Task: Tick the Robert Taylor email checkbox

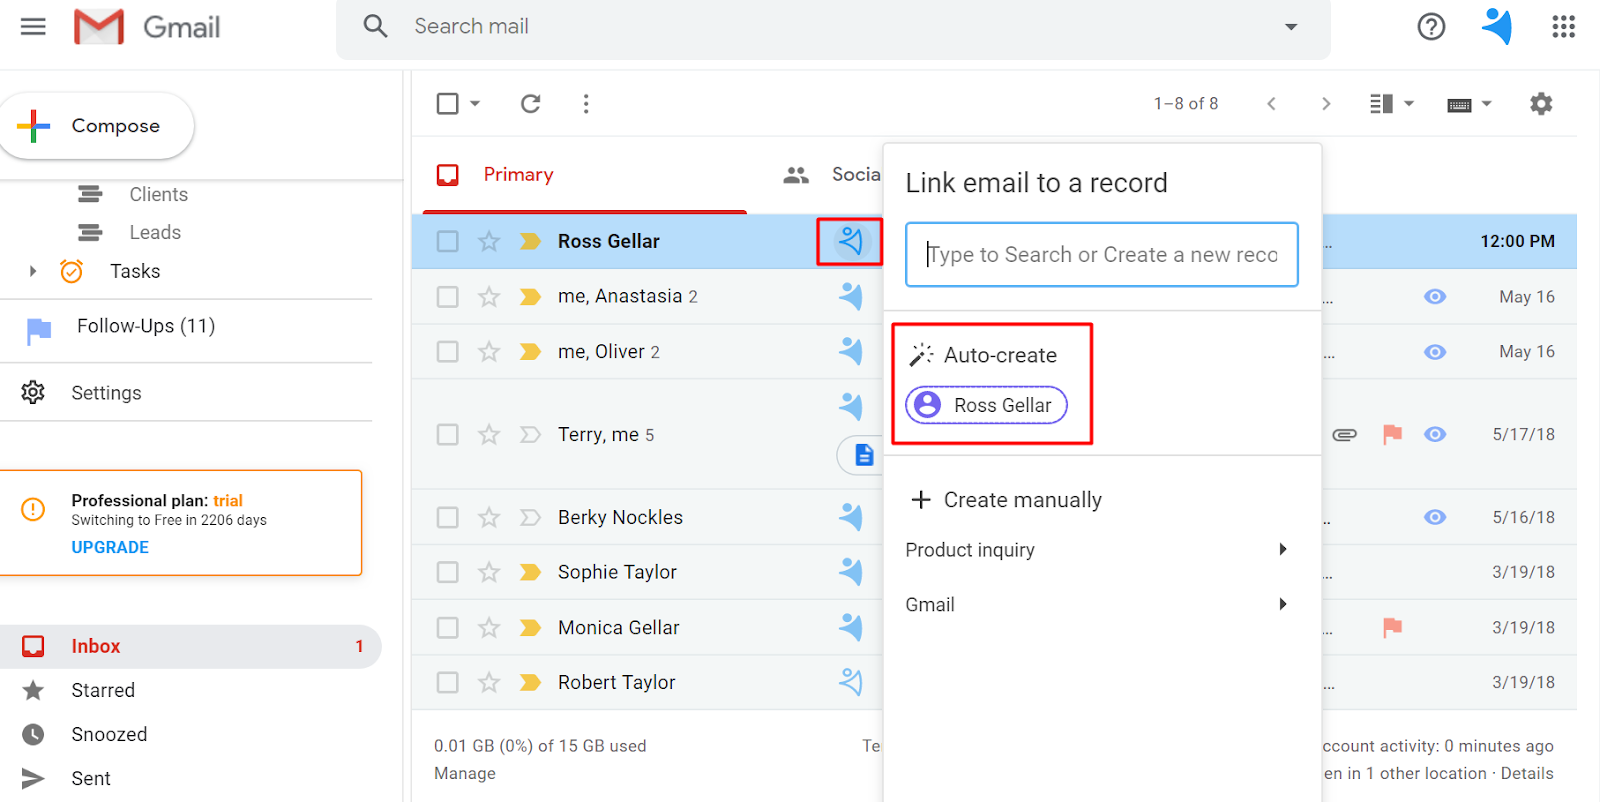Action: 448,682
